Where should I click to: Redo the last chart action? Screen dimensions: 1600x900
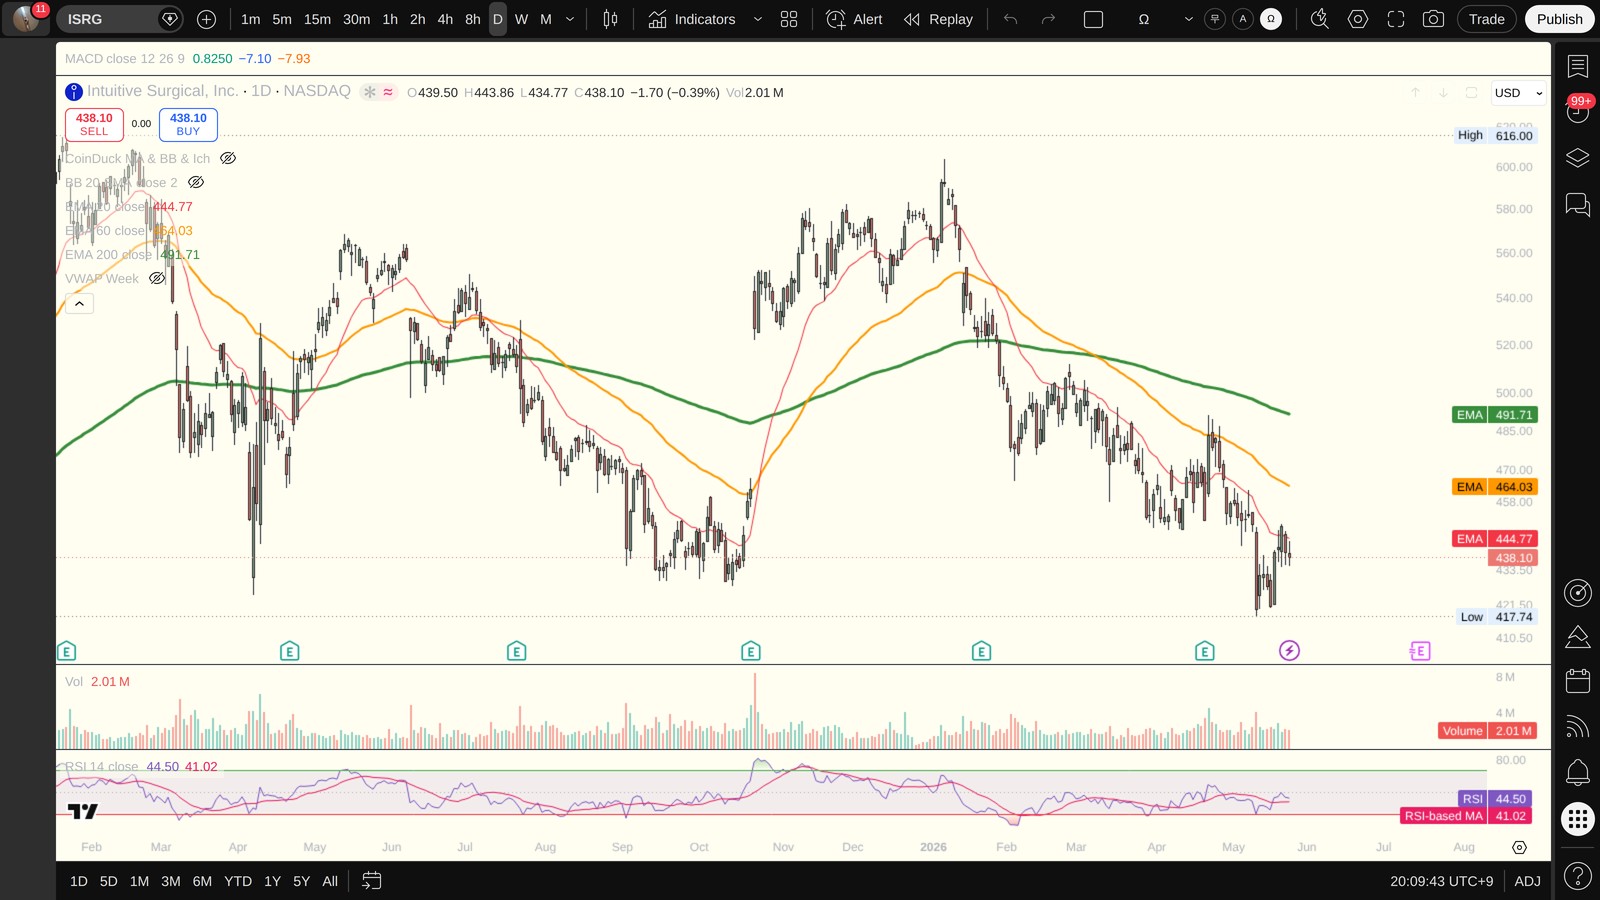1048,19
